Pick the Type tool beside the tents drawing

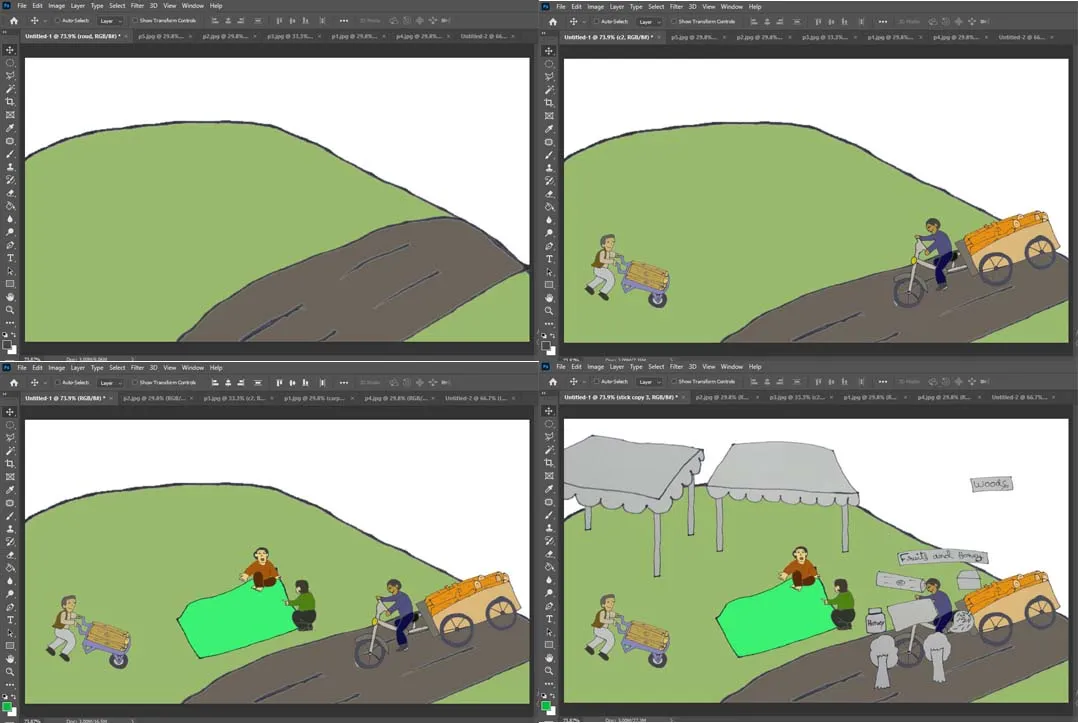[x=549, y=619]
